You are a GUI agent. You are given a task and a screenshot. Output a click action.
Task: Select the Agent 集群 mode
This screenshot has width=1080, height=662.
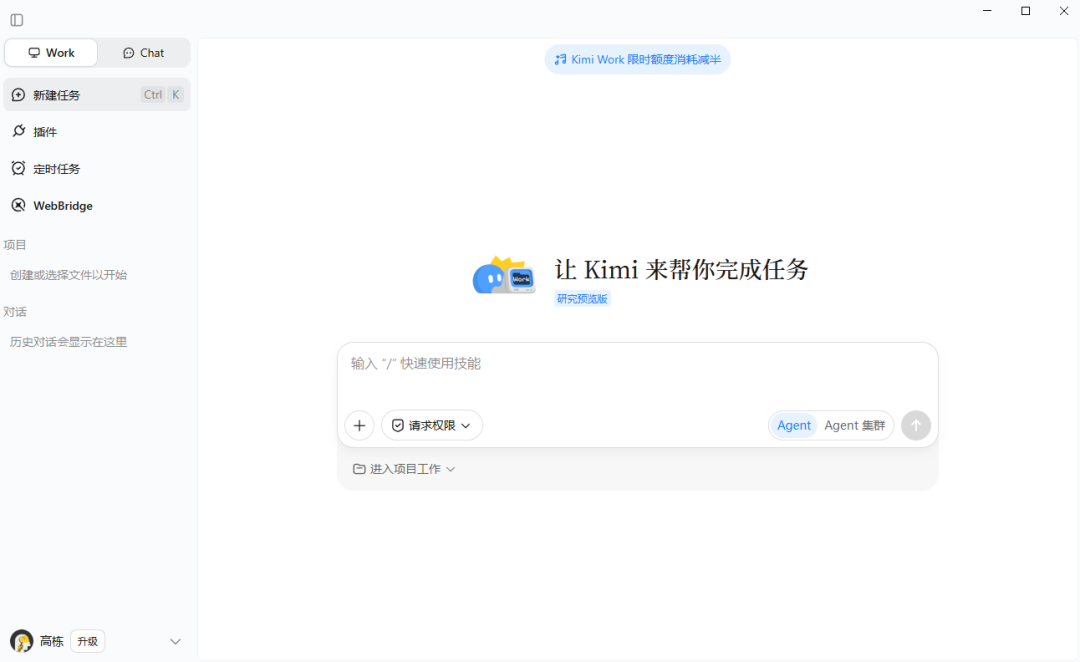click(855, 426)
